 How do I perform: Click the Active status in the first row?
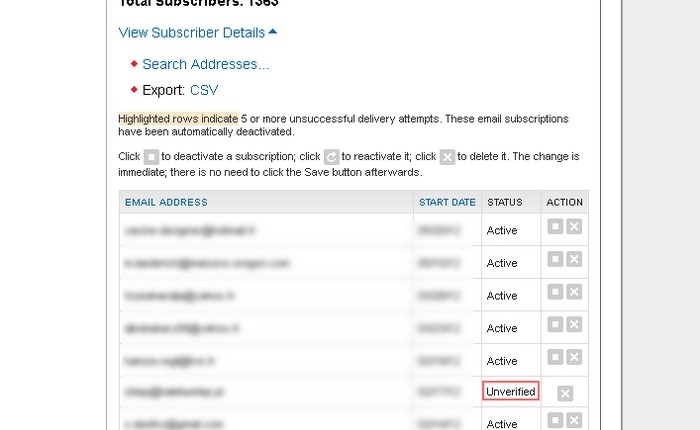502,230
